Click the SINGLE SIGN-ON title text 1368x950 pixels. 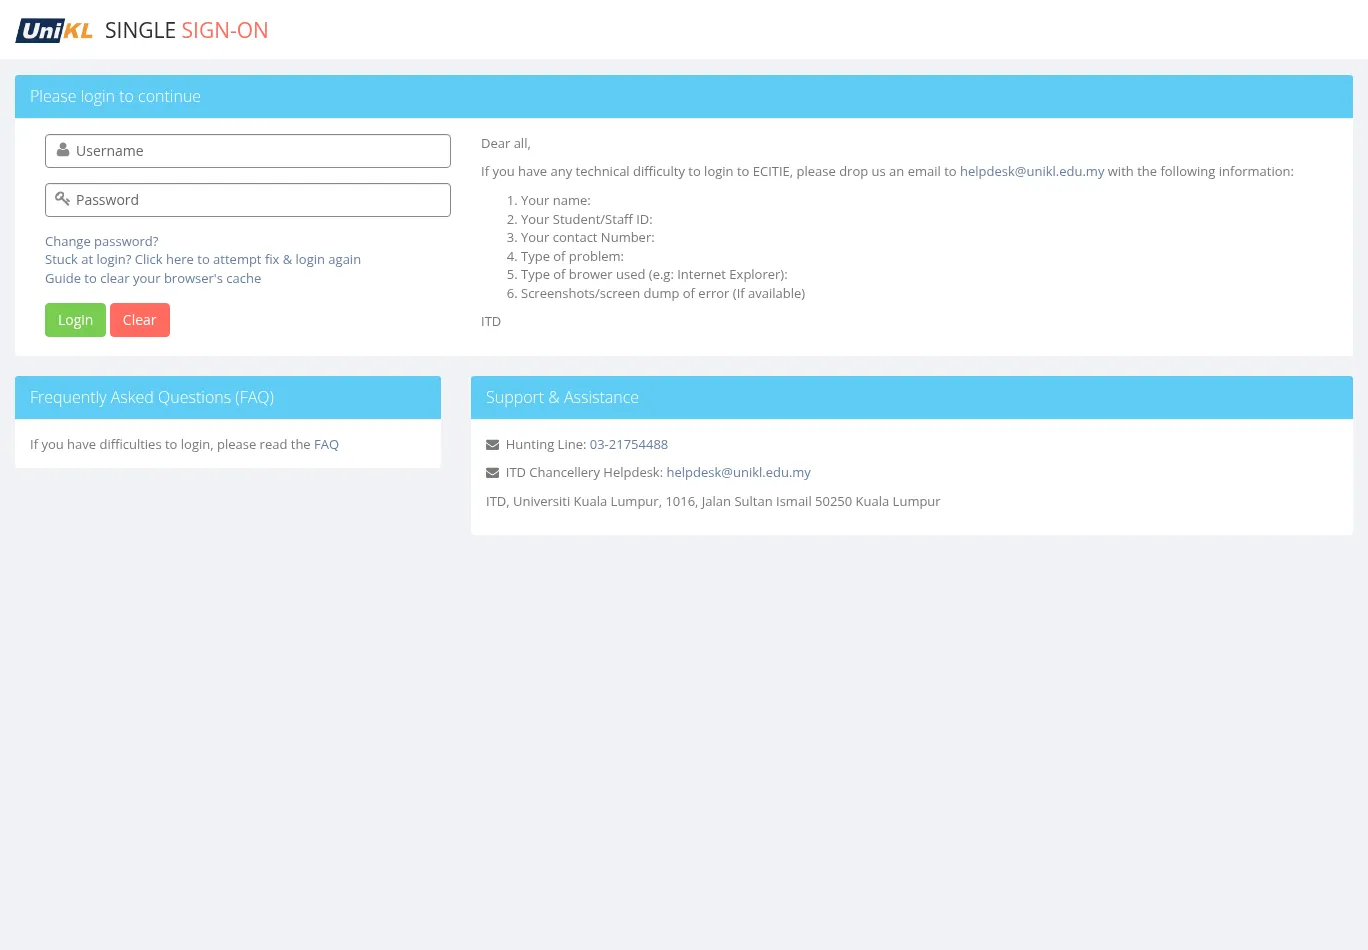[186, 31]
